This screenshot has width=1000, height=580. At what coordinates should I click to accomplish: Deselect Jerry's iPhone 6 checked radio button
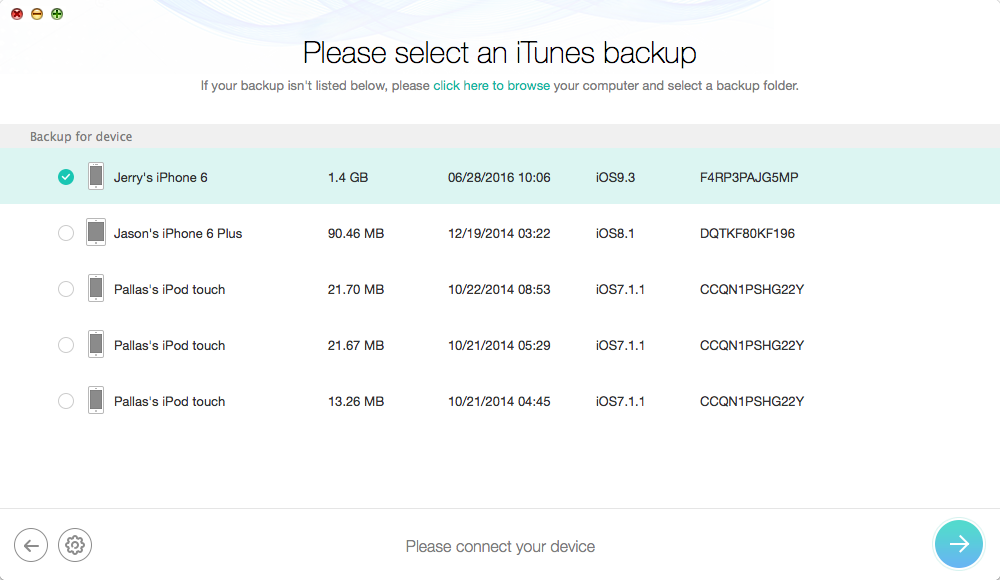click(66, 177)
